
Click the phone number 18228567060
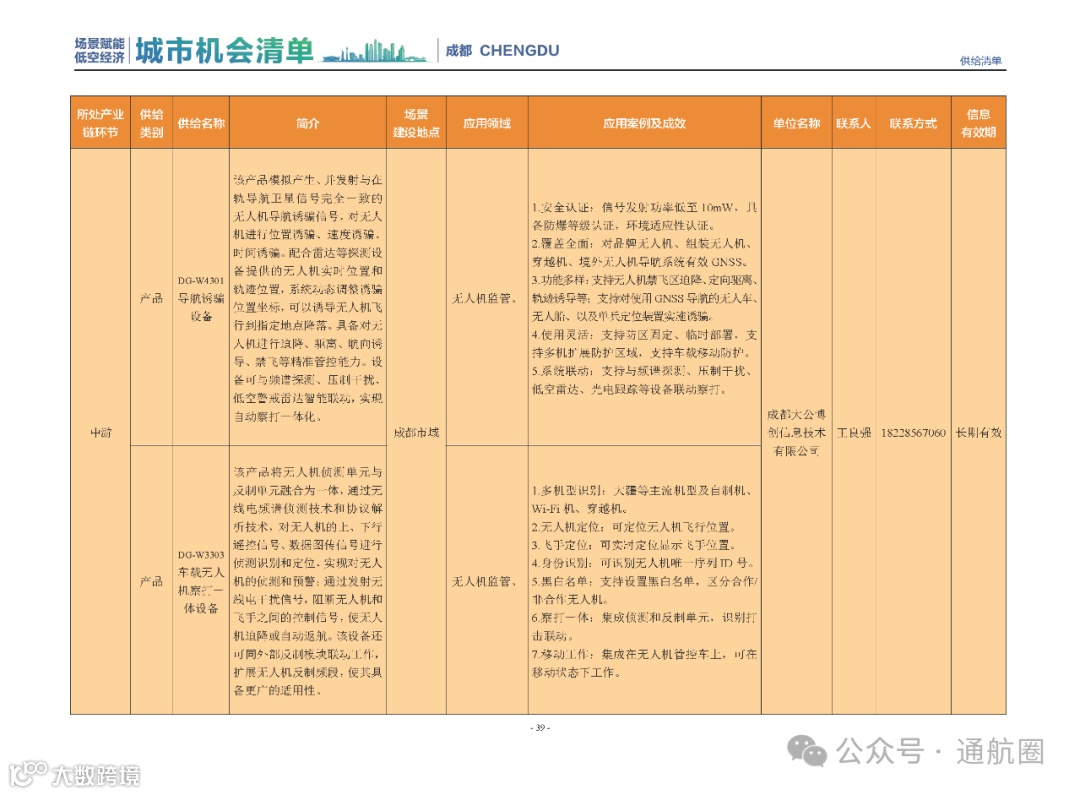(913, 433)
